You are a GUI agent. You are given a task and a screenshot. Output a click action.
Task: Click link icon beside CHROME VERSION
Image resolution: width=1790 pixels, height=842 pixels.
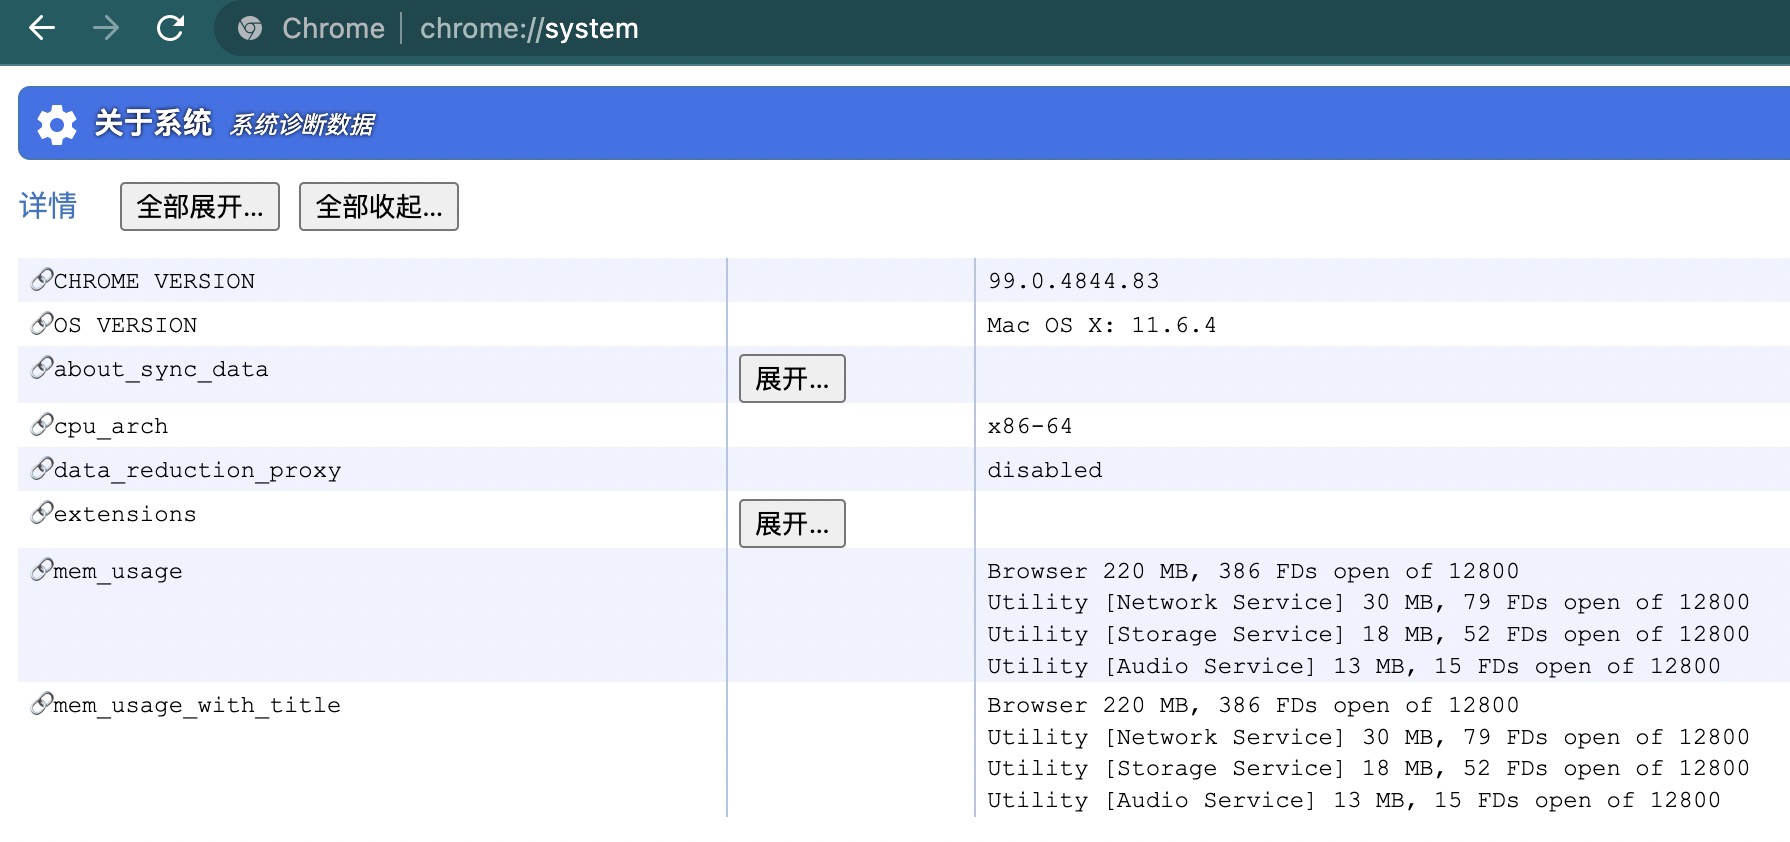(41, 280)
